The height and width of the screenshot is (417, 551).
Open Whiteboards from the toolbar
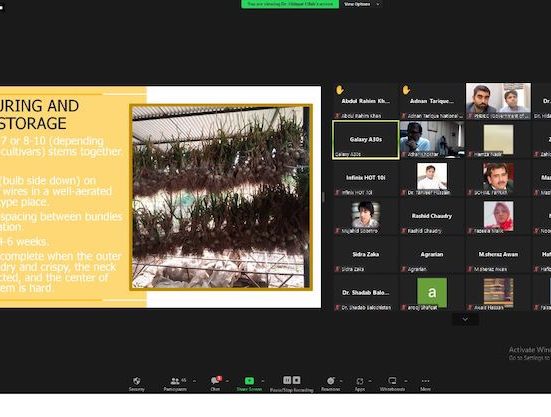pyautogui.click(x=392, y=384)
